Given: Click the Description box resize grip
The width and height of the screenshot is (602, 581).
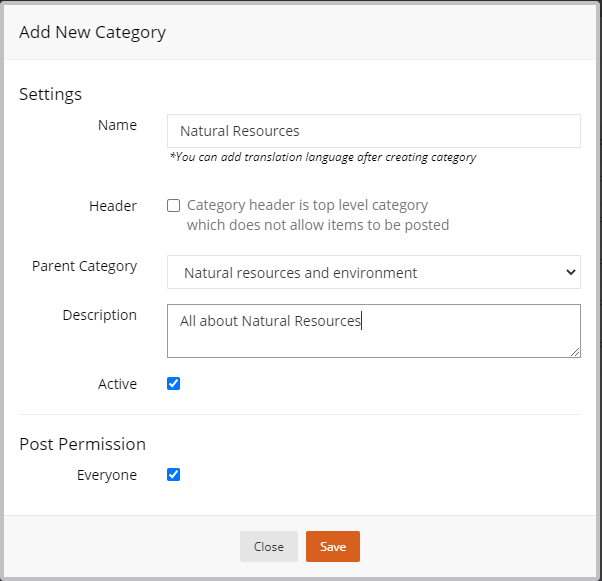Looking at the screenshot, I should tap(575, 352).
